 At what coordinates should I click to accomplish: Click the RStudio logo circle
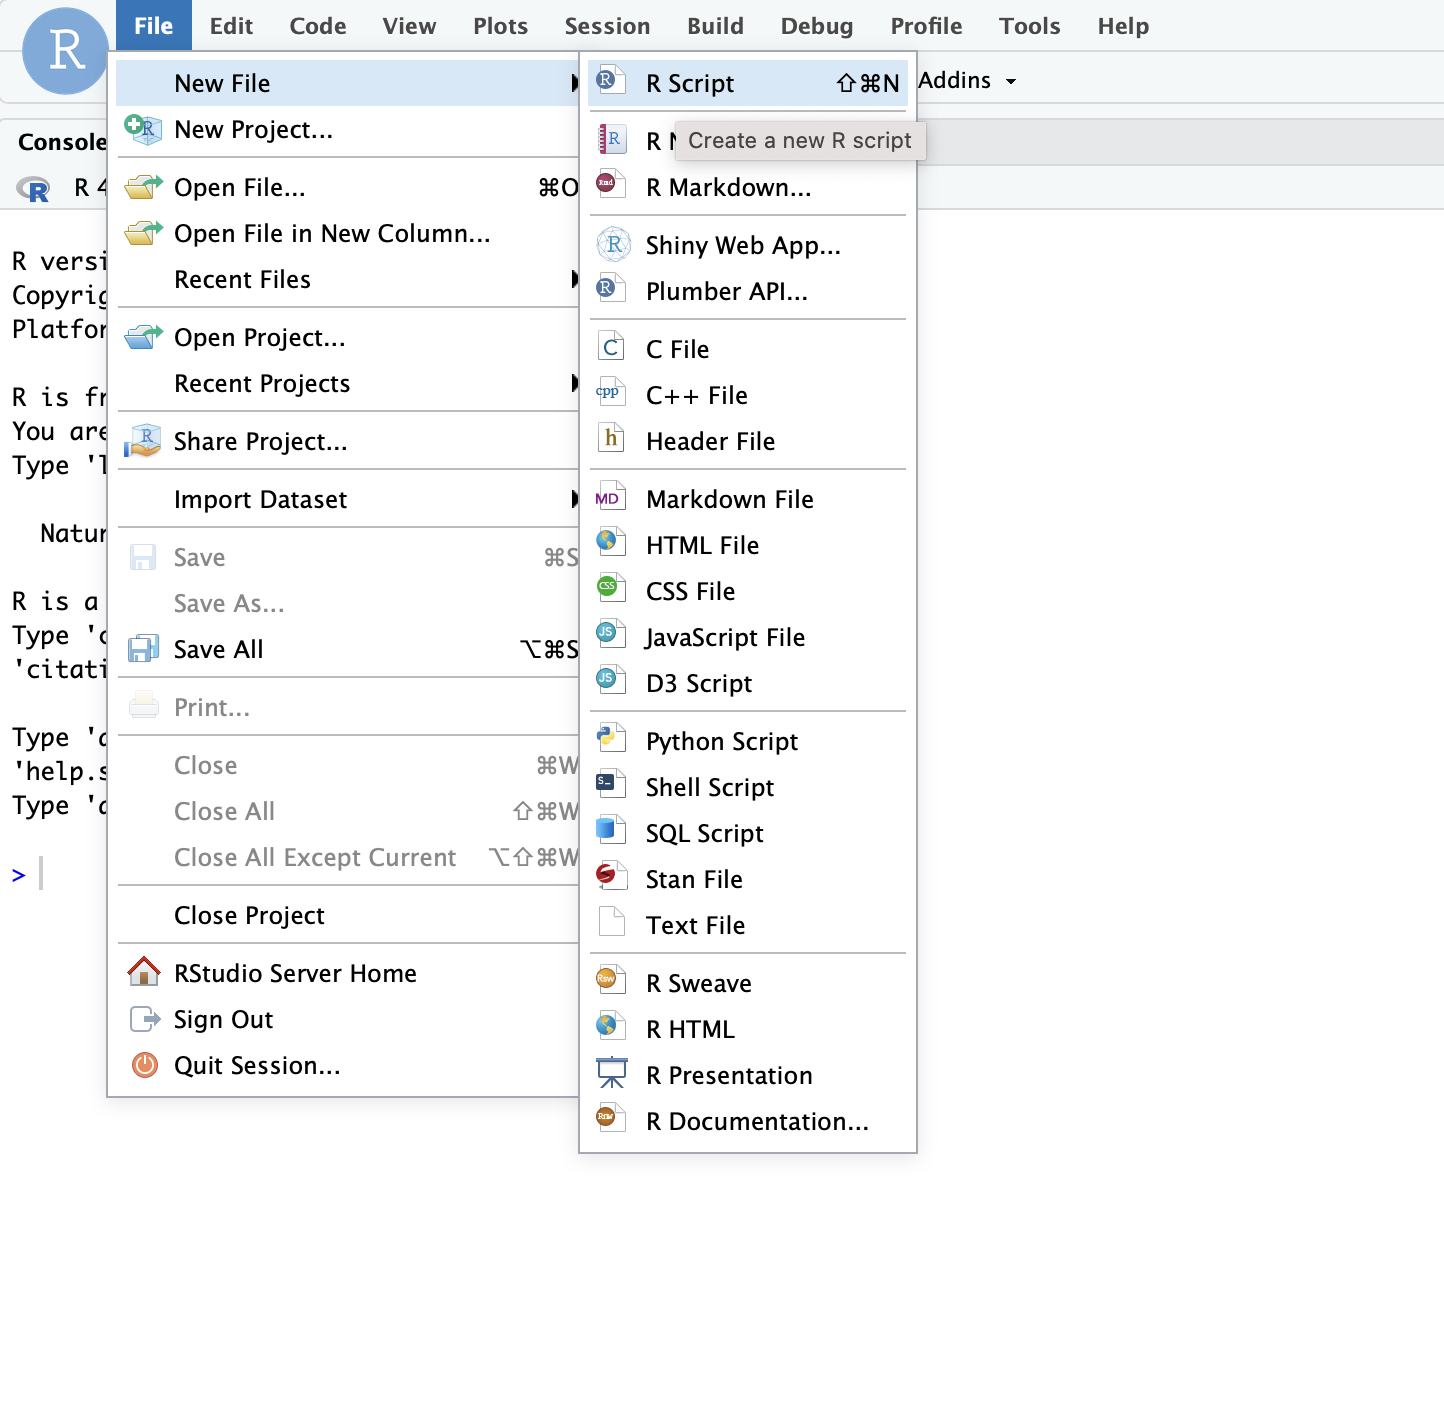pyautogui.click(x=66, y=50)
